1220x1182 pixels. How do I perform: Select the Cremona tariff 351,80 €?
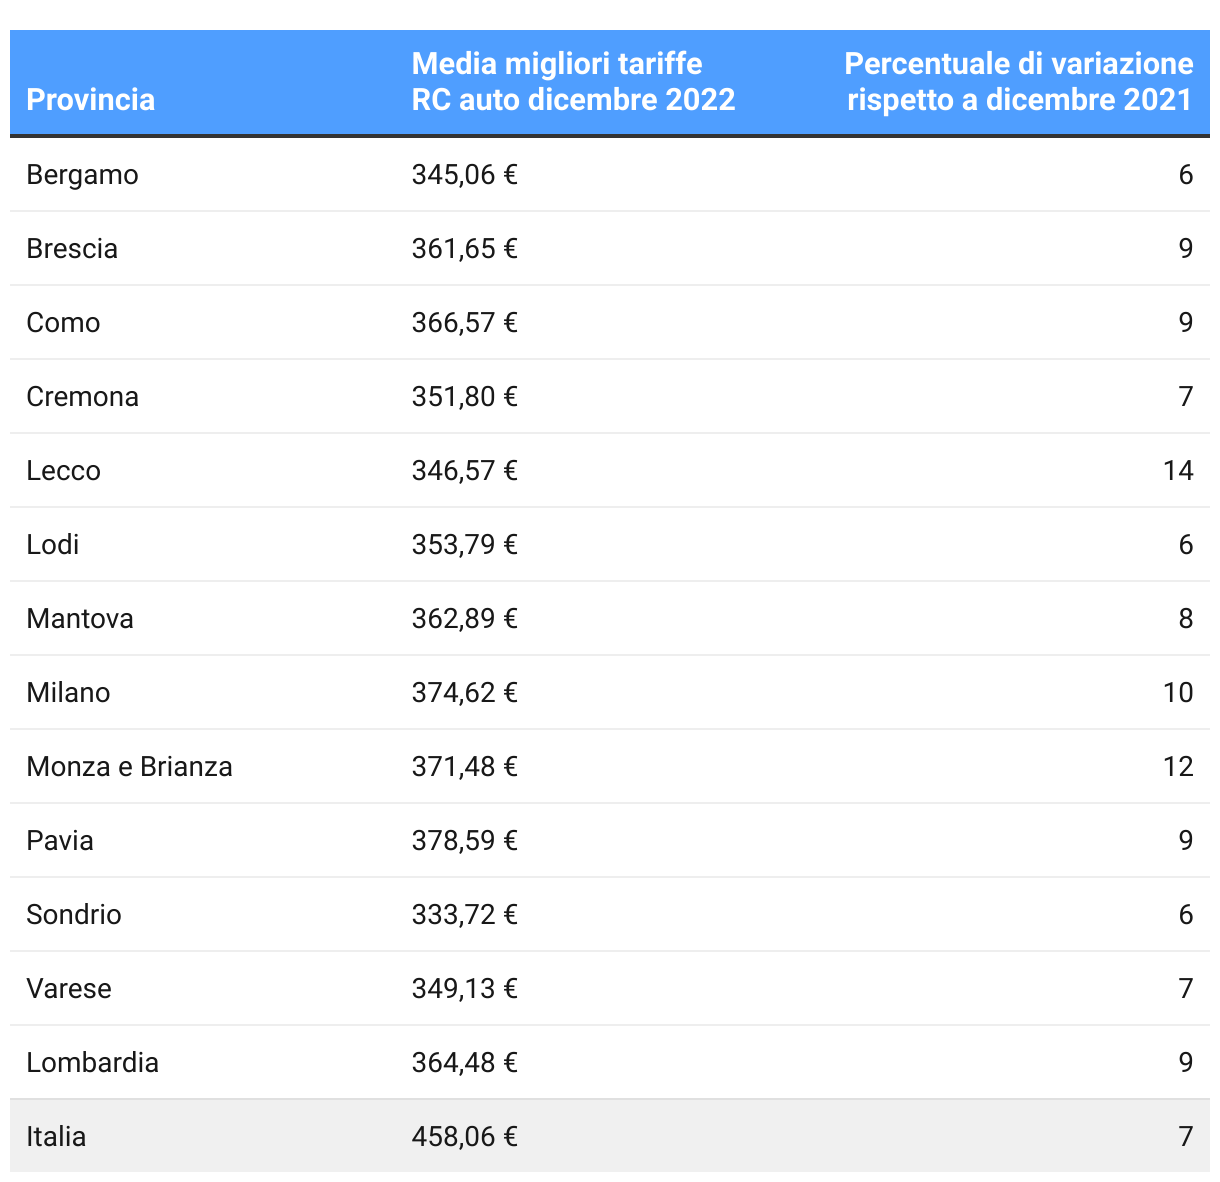click(464, 397)
